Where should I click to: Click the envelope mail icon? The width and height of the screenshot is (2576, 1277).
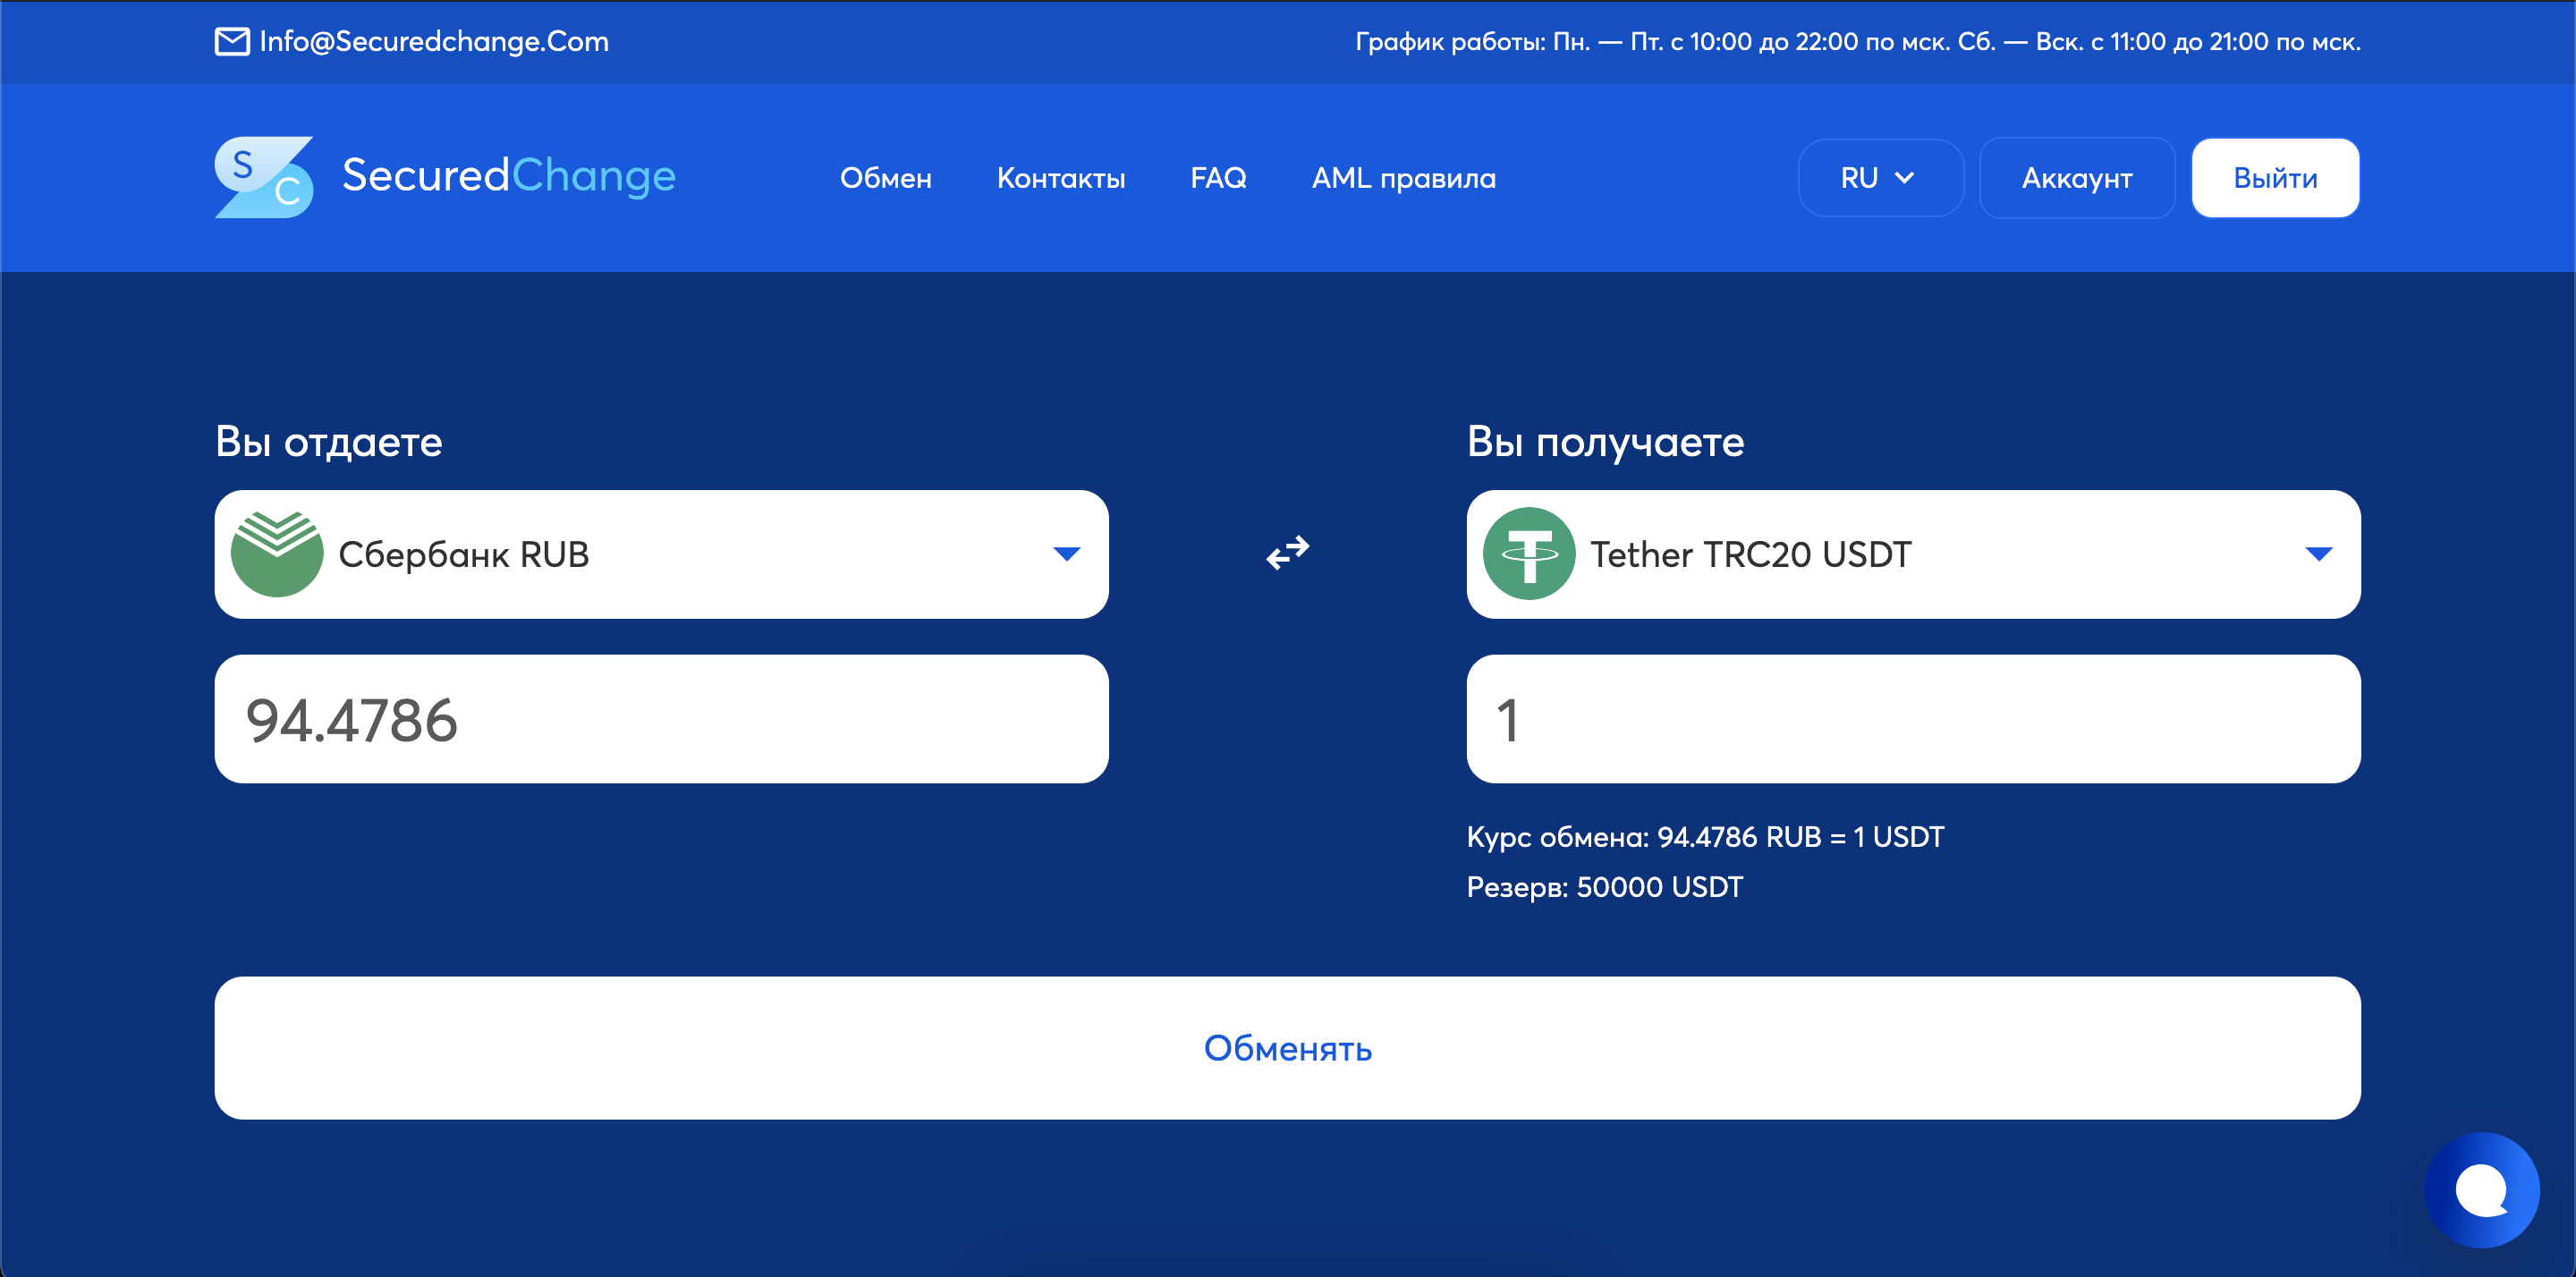pyautogui.click(x=232, y=42)
